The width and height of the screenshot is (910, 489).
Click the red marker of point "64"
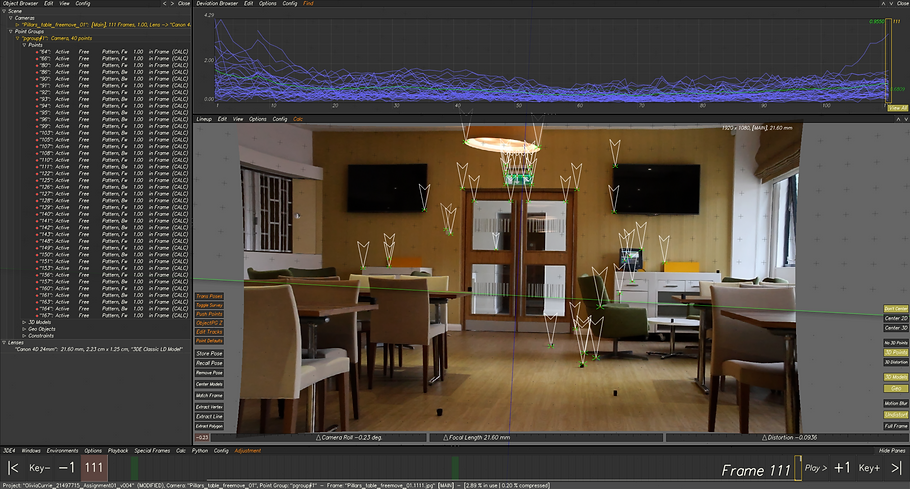(x=37, y=52)
